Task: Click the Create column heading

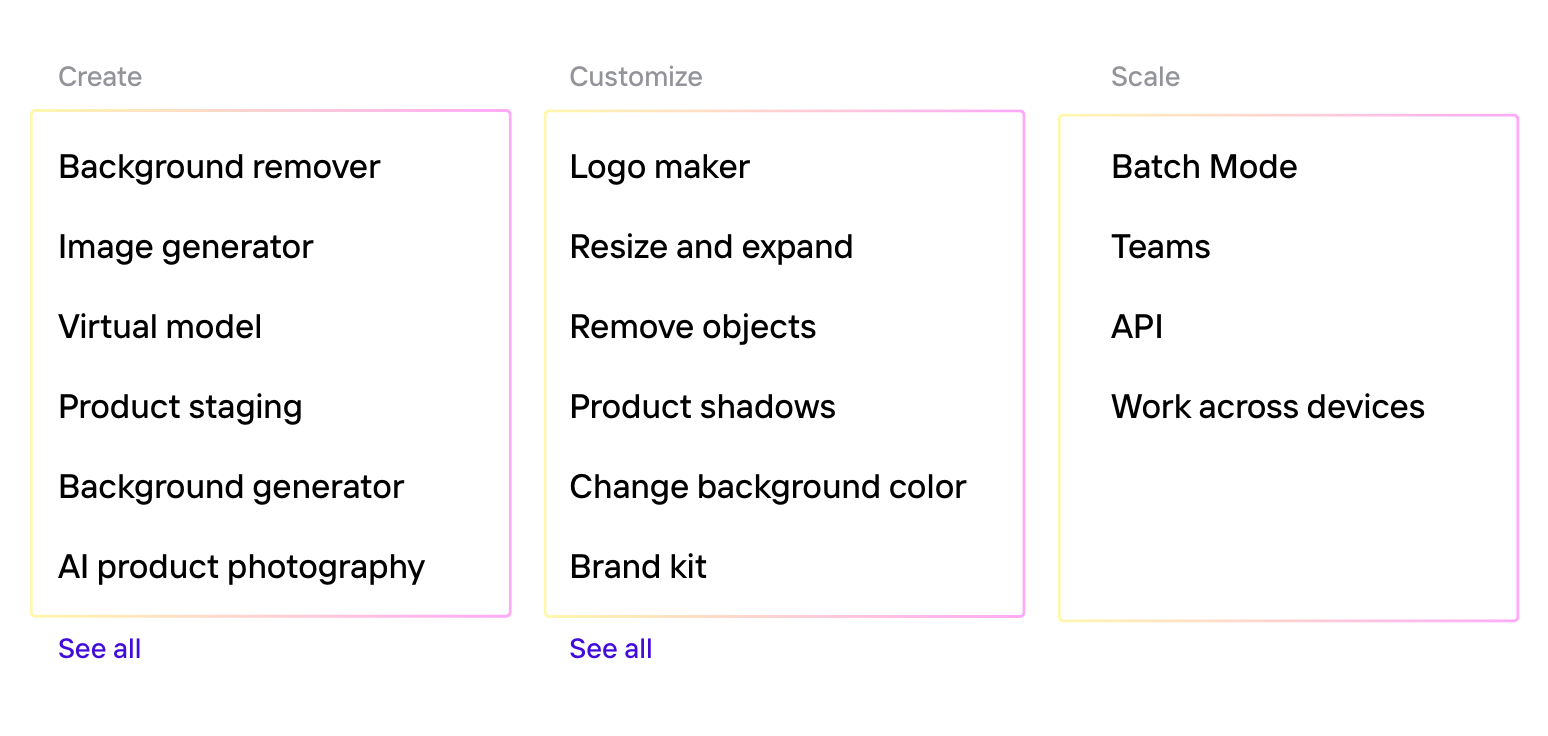Action: (x=100, y=77)
